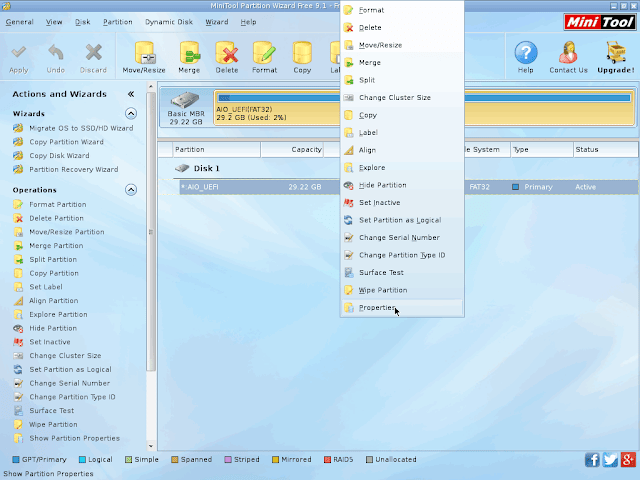The width and height of the screenshot is (640, 480).
Task: Open the Help menu in menu bar
Action: click(248, 22)
